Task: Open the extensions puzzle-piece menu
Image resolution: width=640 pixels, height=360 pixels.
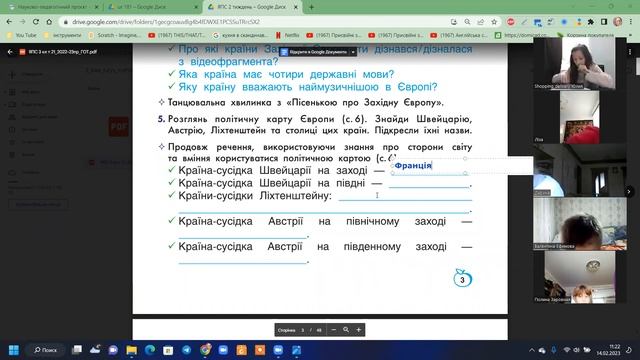Action: (x=591, y=22)
